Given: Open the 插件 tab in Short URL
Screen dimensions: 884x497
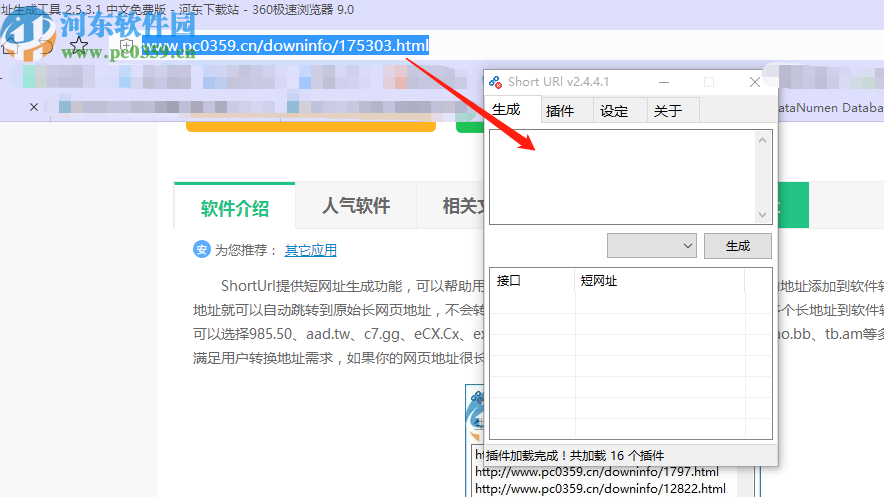Looking at the screenshot, I should [566, 110].
